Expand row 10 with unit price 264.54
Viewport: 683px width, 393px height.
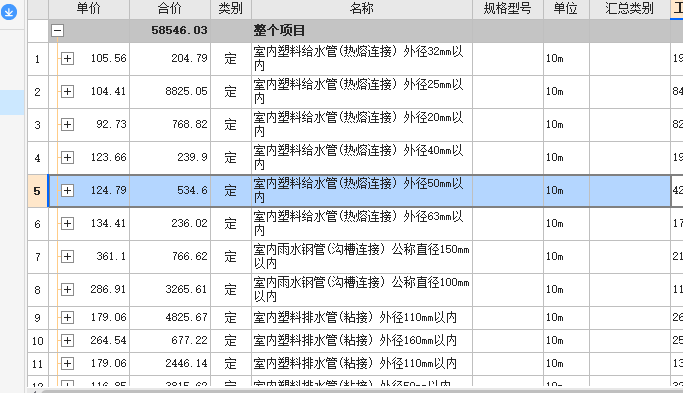(67, 340)
